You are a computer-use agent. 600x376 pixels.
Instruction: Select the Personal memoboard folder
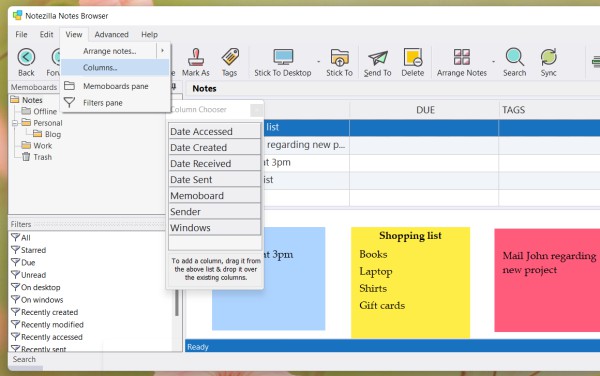[x=42, y=123]
